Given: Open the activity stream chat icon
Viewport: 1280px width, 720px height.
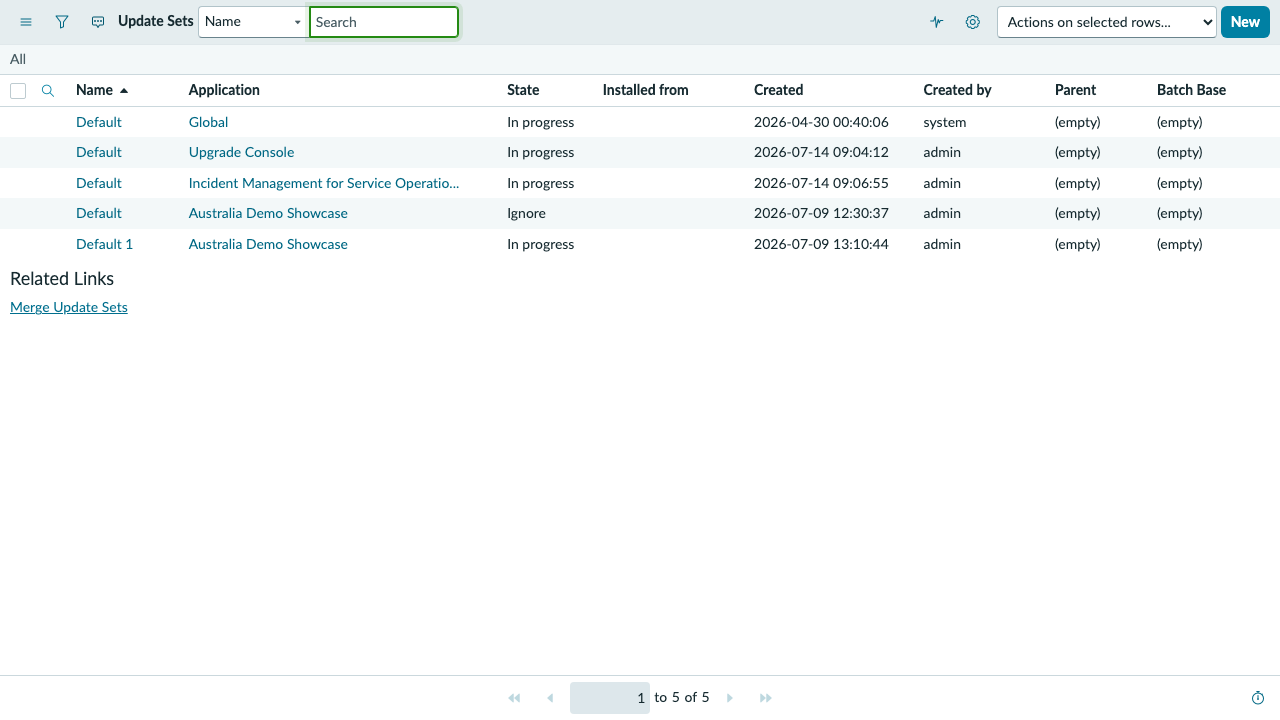Looking at the screenshot, I should click(98, 22).
